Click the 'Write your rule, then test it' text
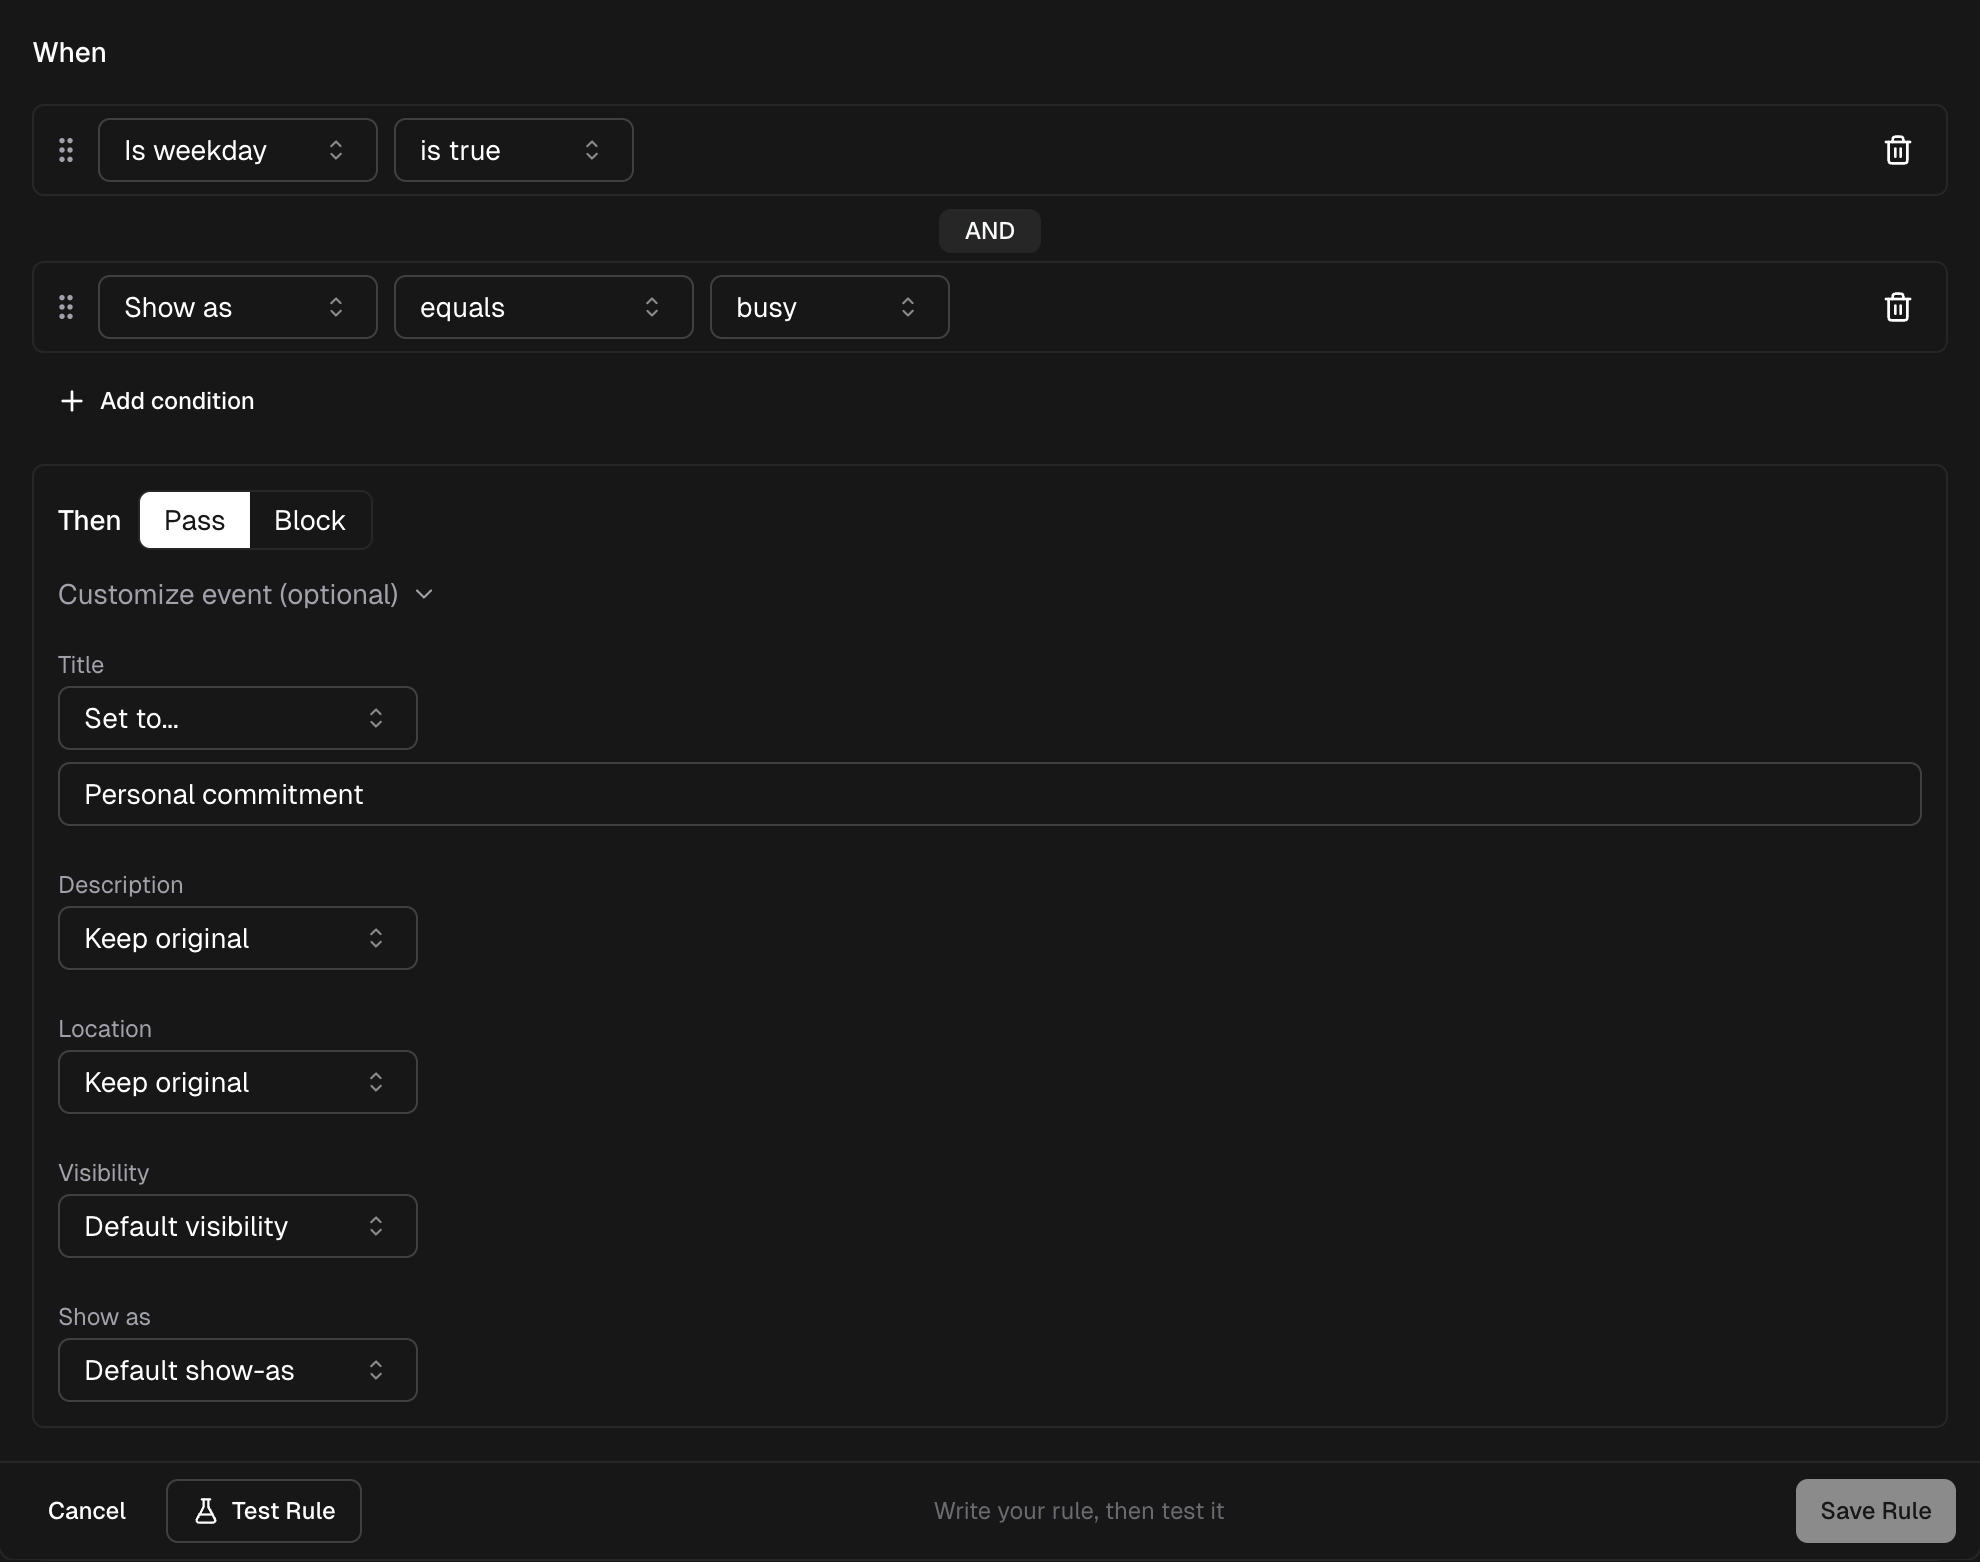 1078,1510
